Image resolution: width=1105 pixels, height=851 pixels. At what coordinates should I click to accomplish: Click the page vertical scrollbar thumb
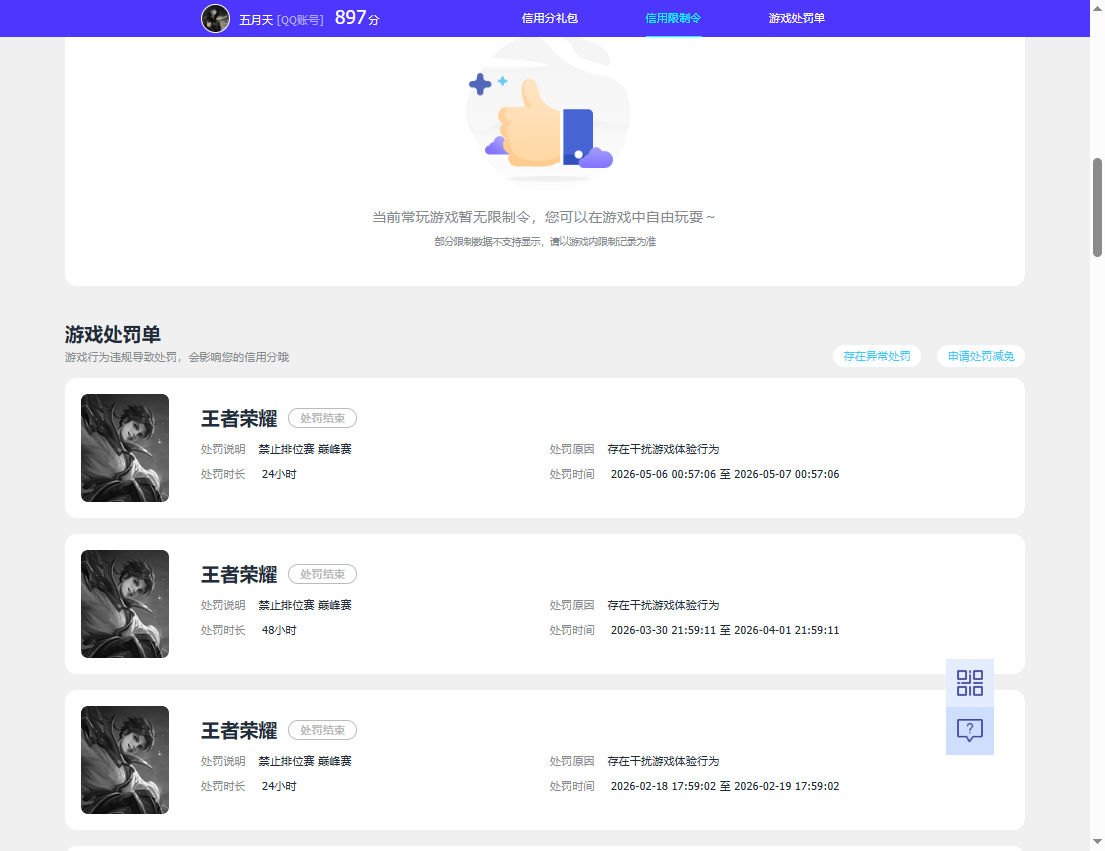click(1097, 208)
